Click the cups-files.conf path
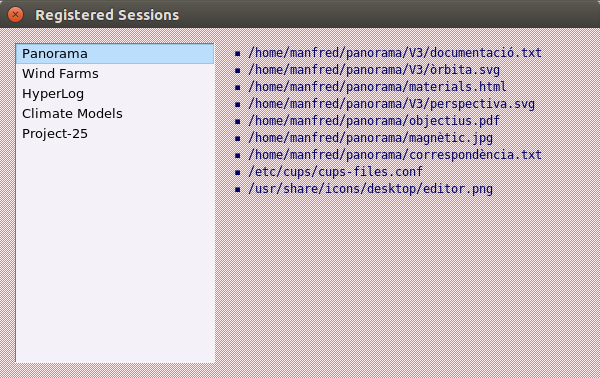Screen dimensions: 600x378 (x=335, y=172)
